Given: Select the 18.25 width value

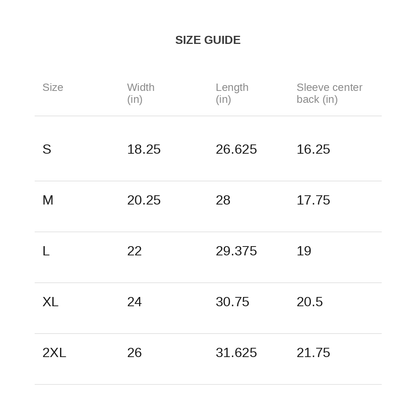Looking at the screenshot, I should (x=144, y=149).
